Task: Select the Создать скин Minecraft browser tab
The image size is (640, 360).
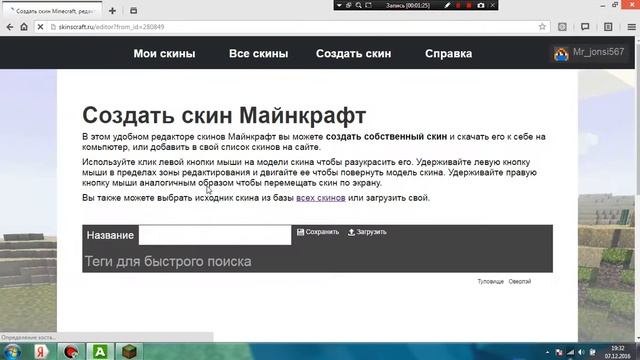Action: click(x=52, y=11)
